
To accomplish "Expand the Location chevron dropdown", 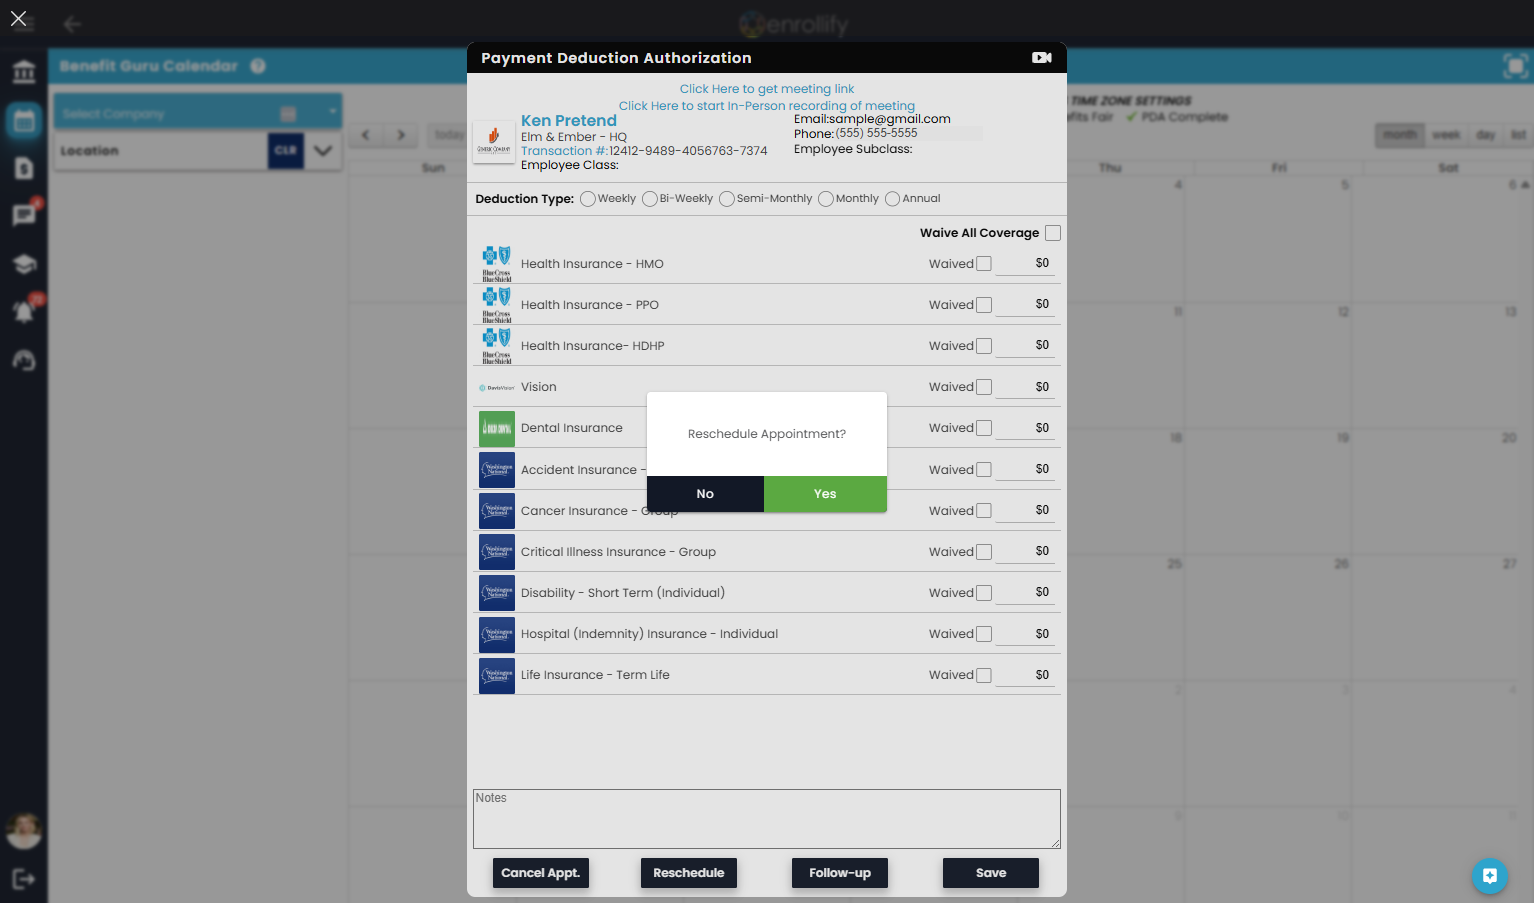I will tap(323, 151).
